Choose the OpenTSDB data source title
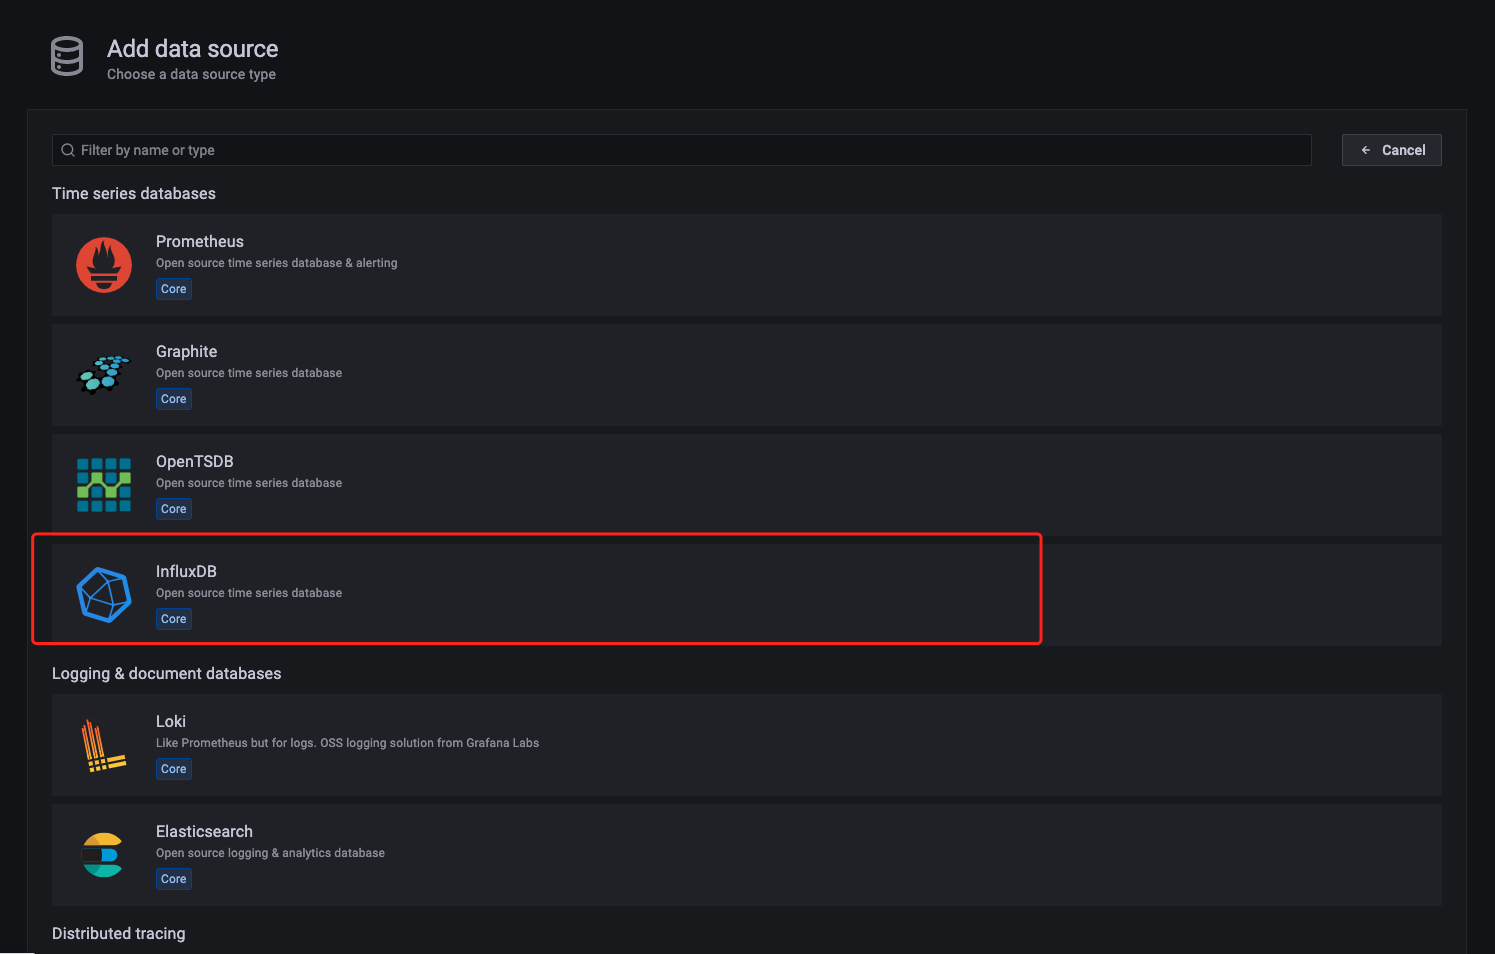Screen dimensions: 1495x954 click(x=195, y=461)
